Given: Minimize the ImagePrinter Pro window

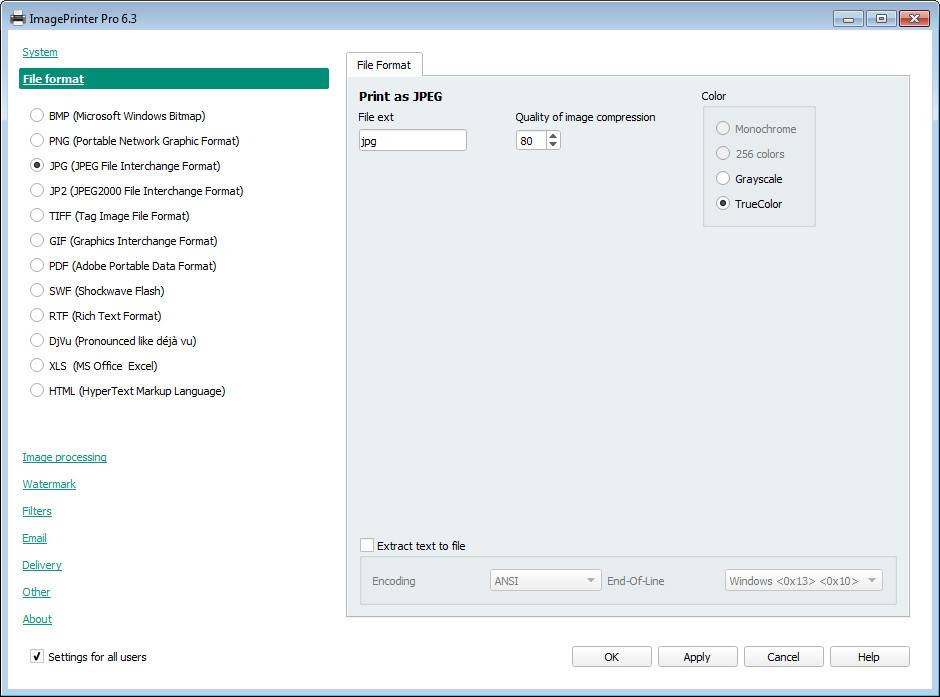Looking at the screenshot, I should tap(848, 19).
